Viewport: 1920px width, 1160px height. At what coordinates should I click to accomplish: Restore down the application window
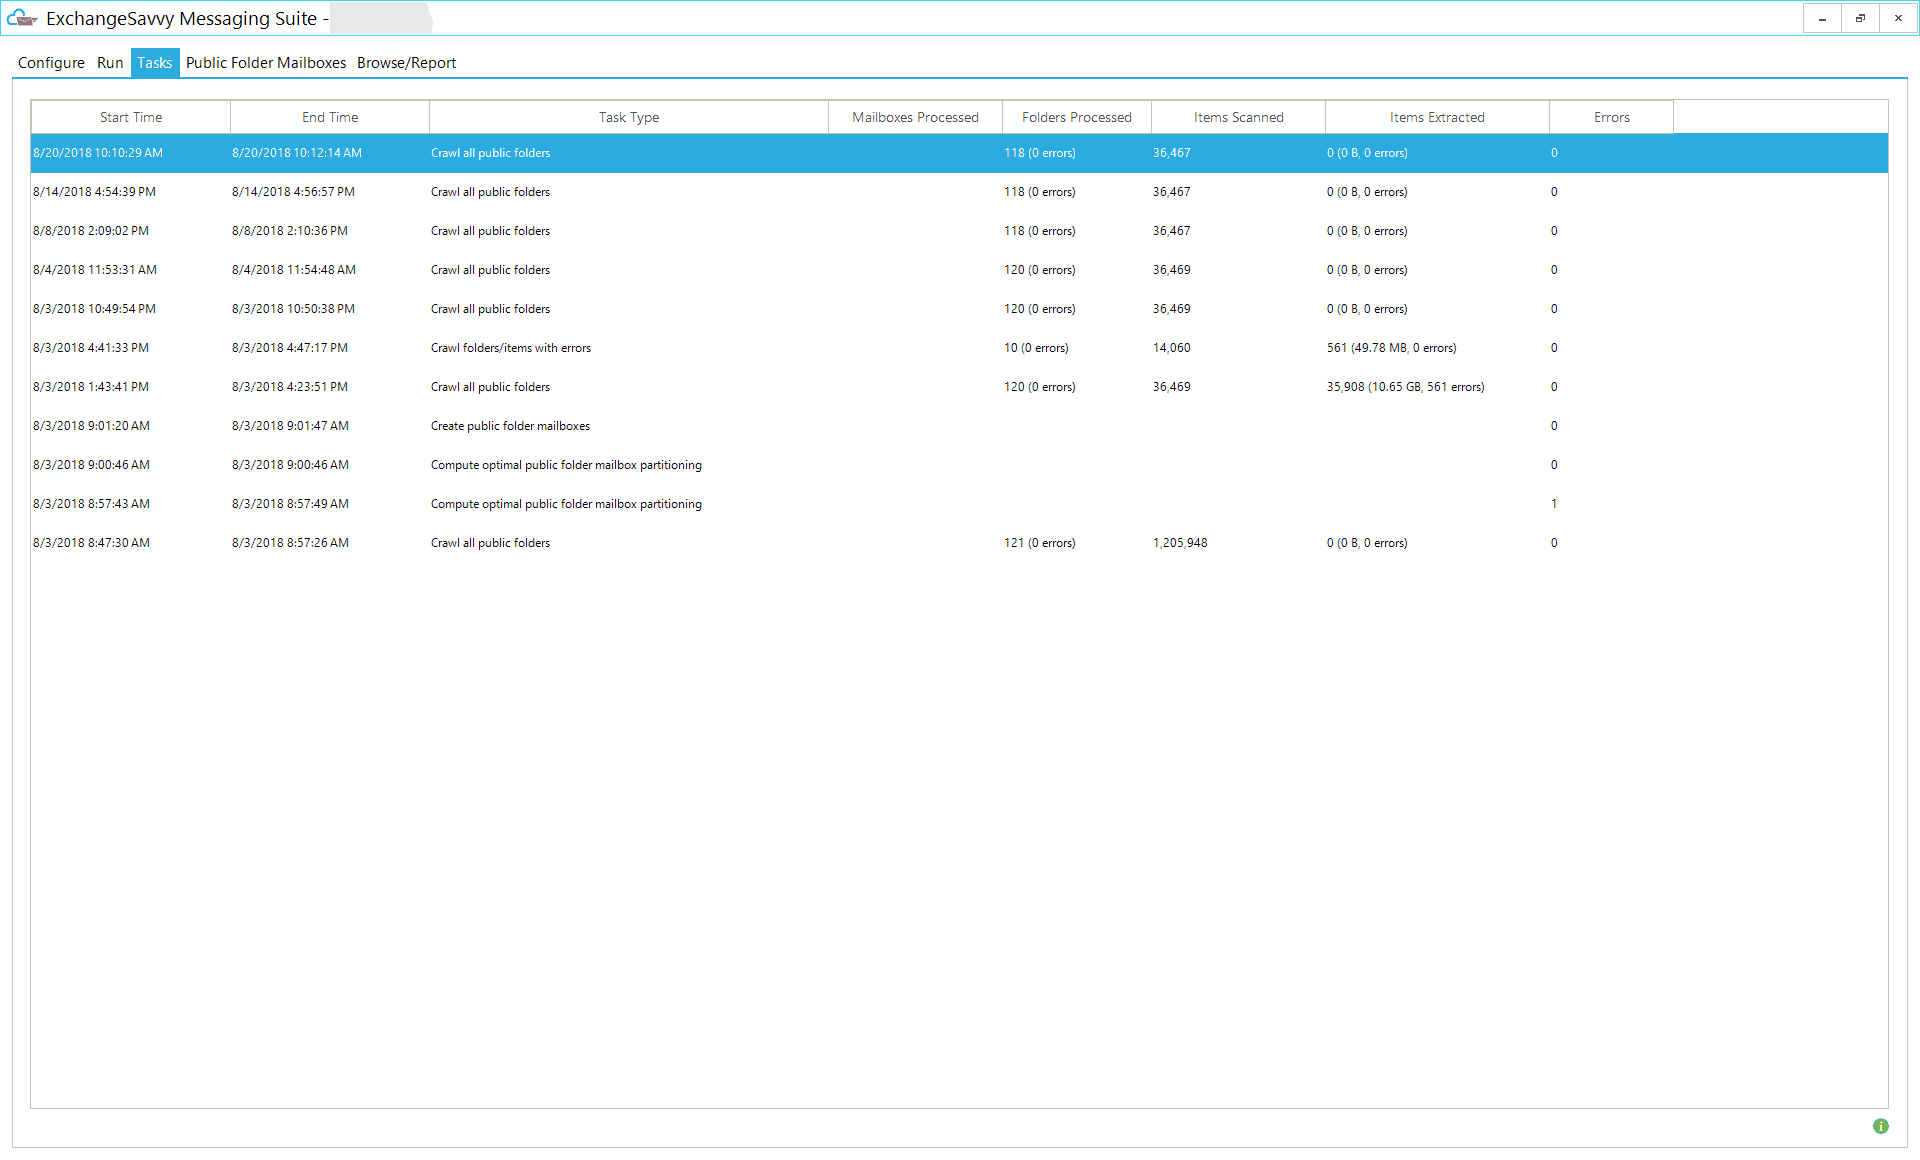(1860, 18)
